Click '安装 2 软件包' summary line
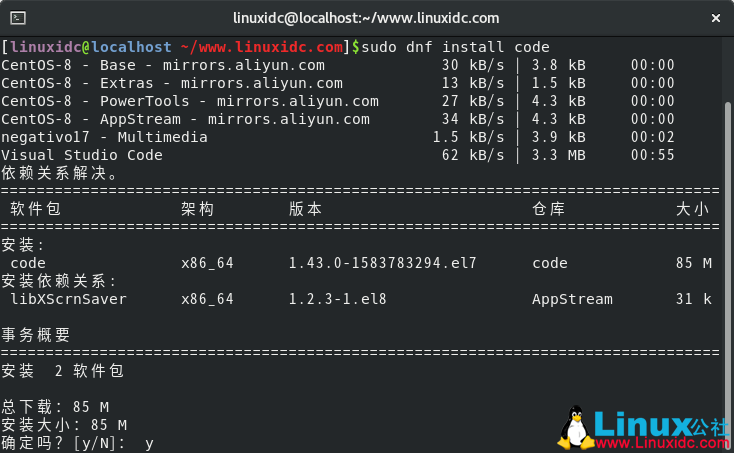The width and height of the screenshot is (734, 453). (63, 371)
